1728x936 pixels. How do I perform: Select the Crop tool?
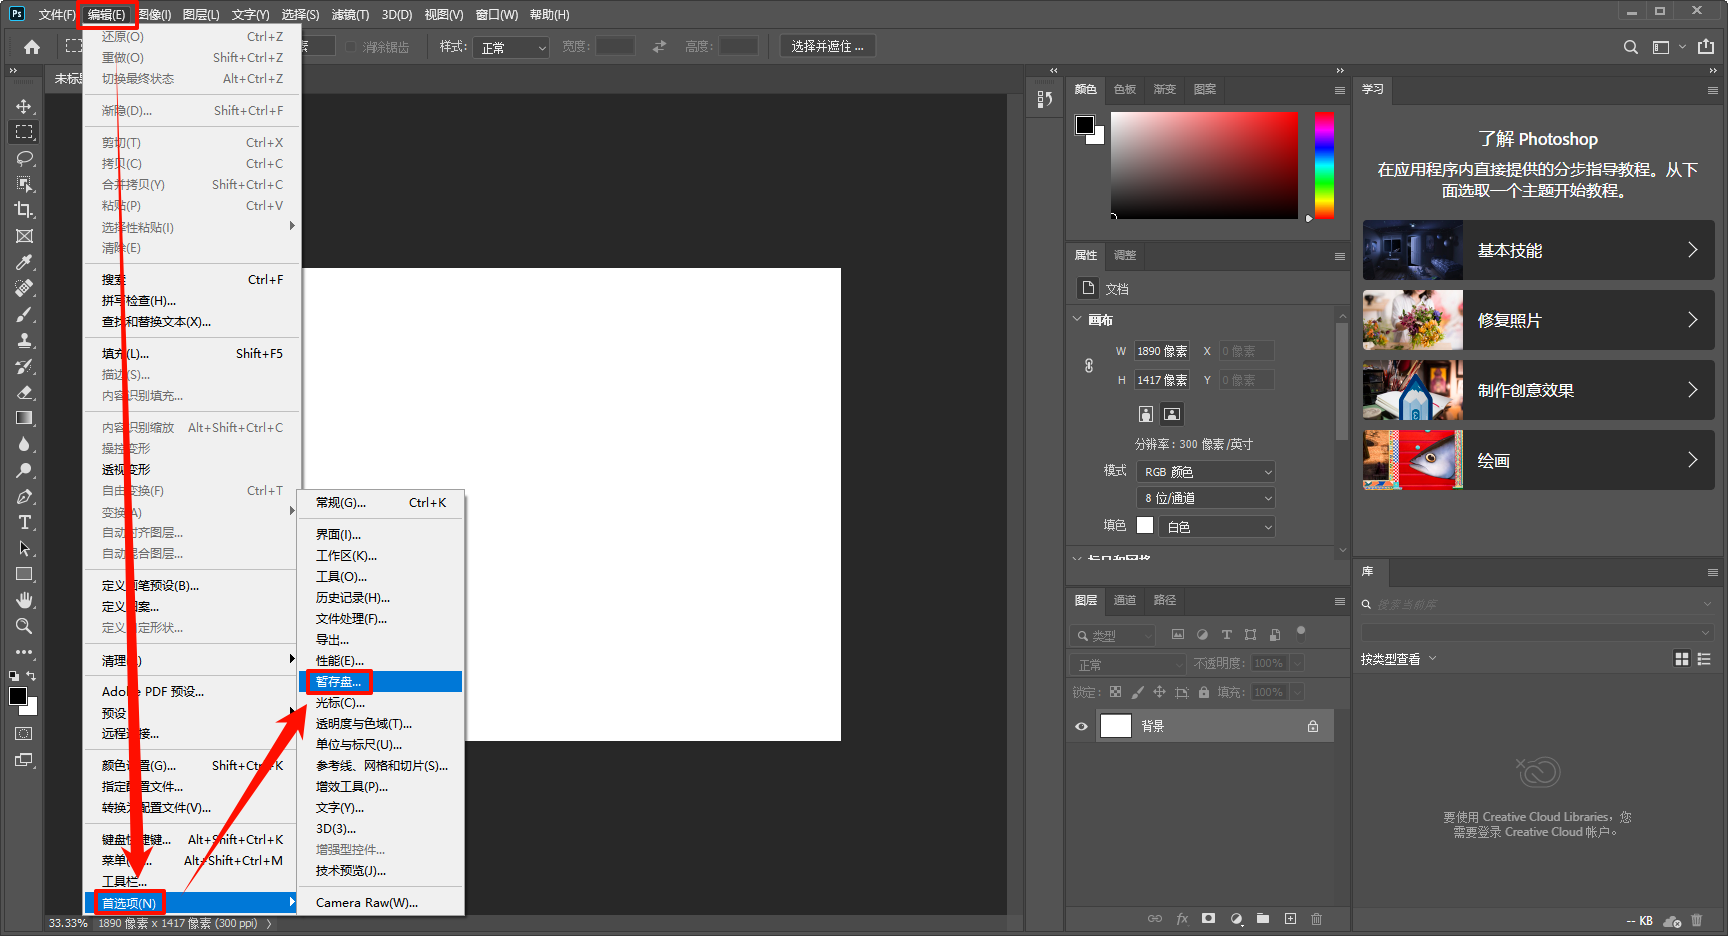(24, 210)
